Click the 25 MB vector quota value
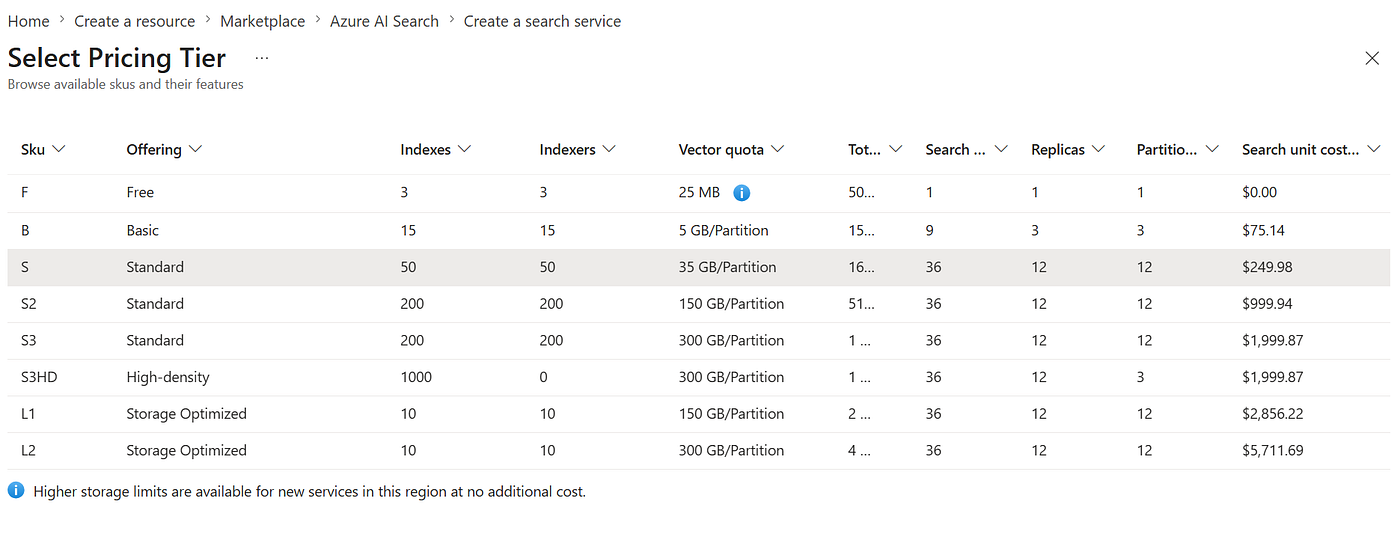 click(699, 193)
